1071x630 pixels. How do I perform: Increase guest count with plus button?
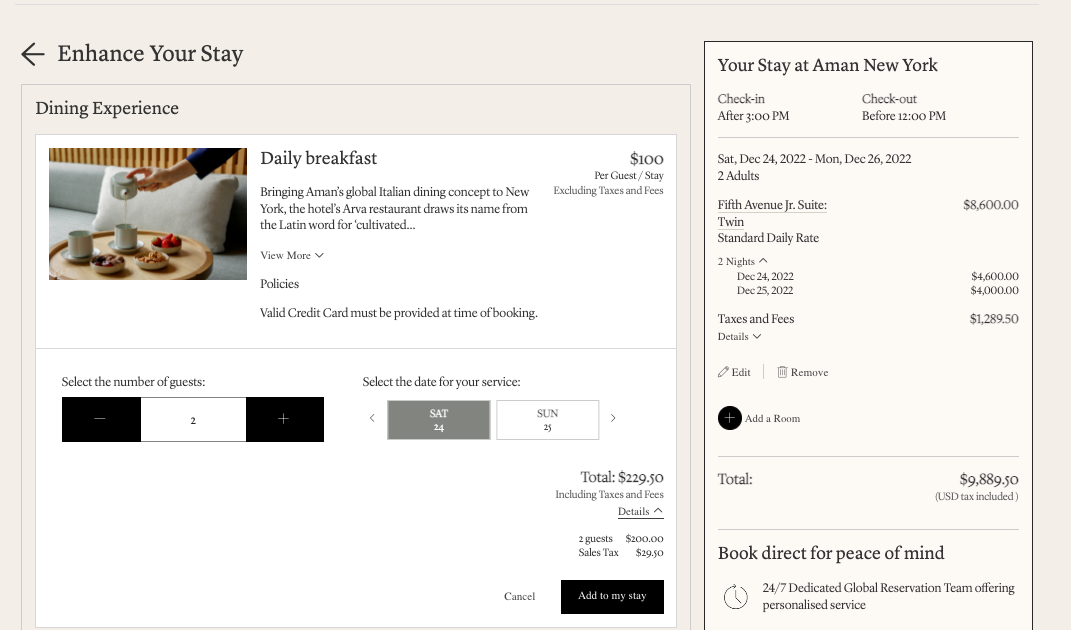coord(284,419)
